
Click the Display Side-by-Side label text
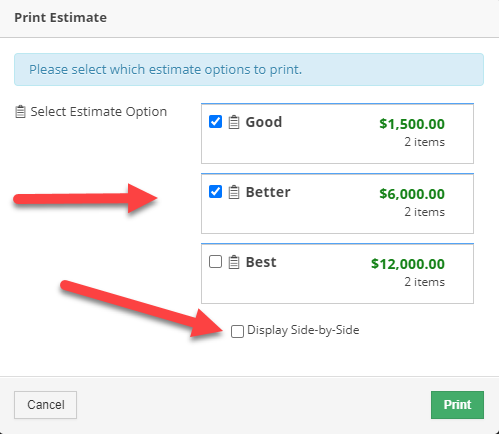pos(303,330)
